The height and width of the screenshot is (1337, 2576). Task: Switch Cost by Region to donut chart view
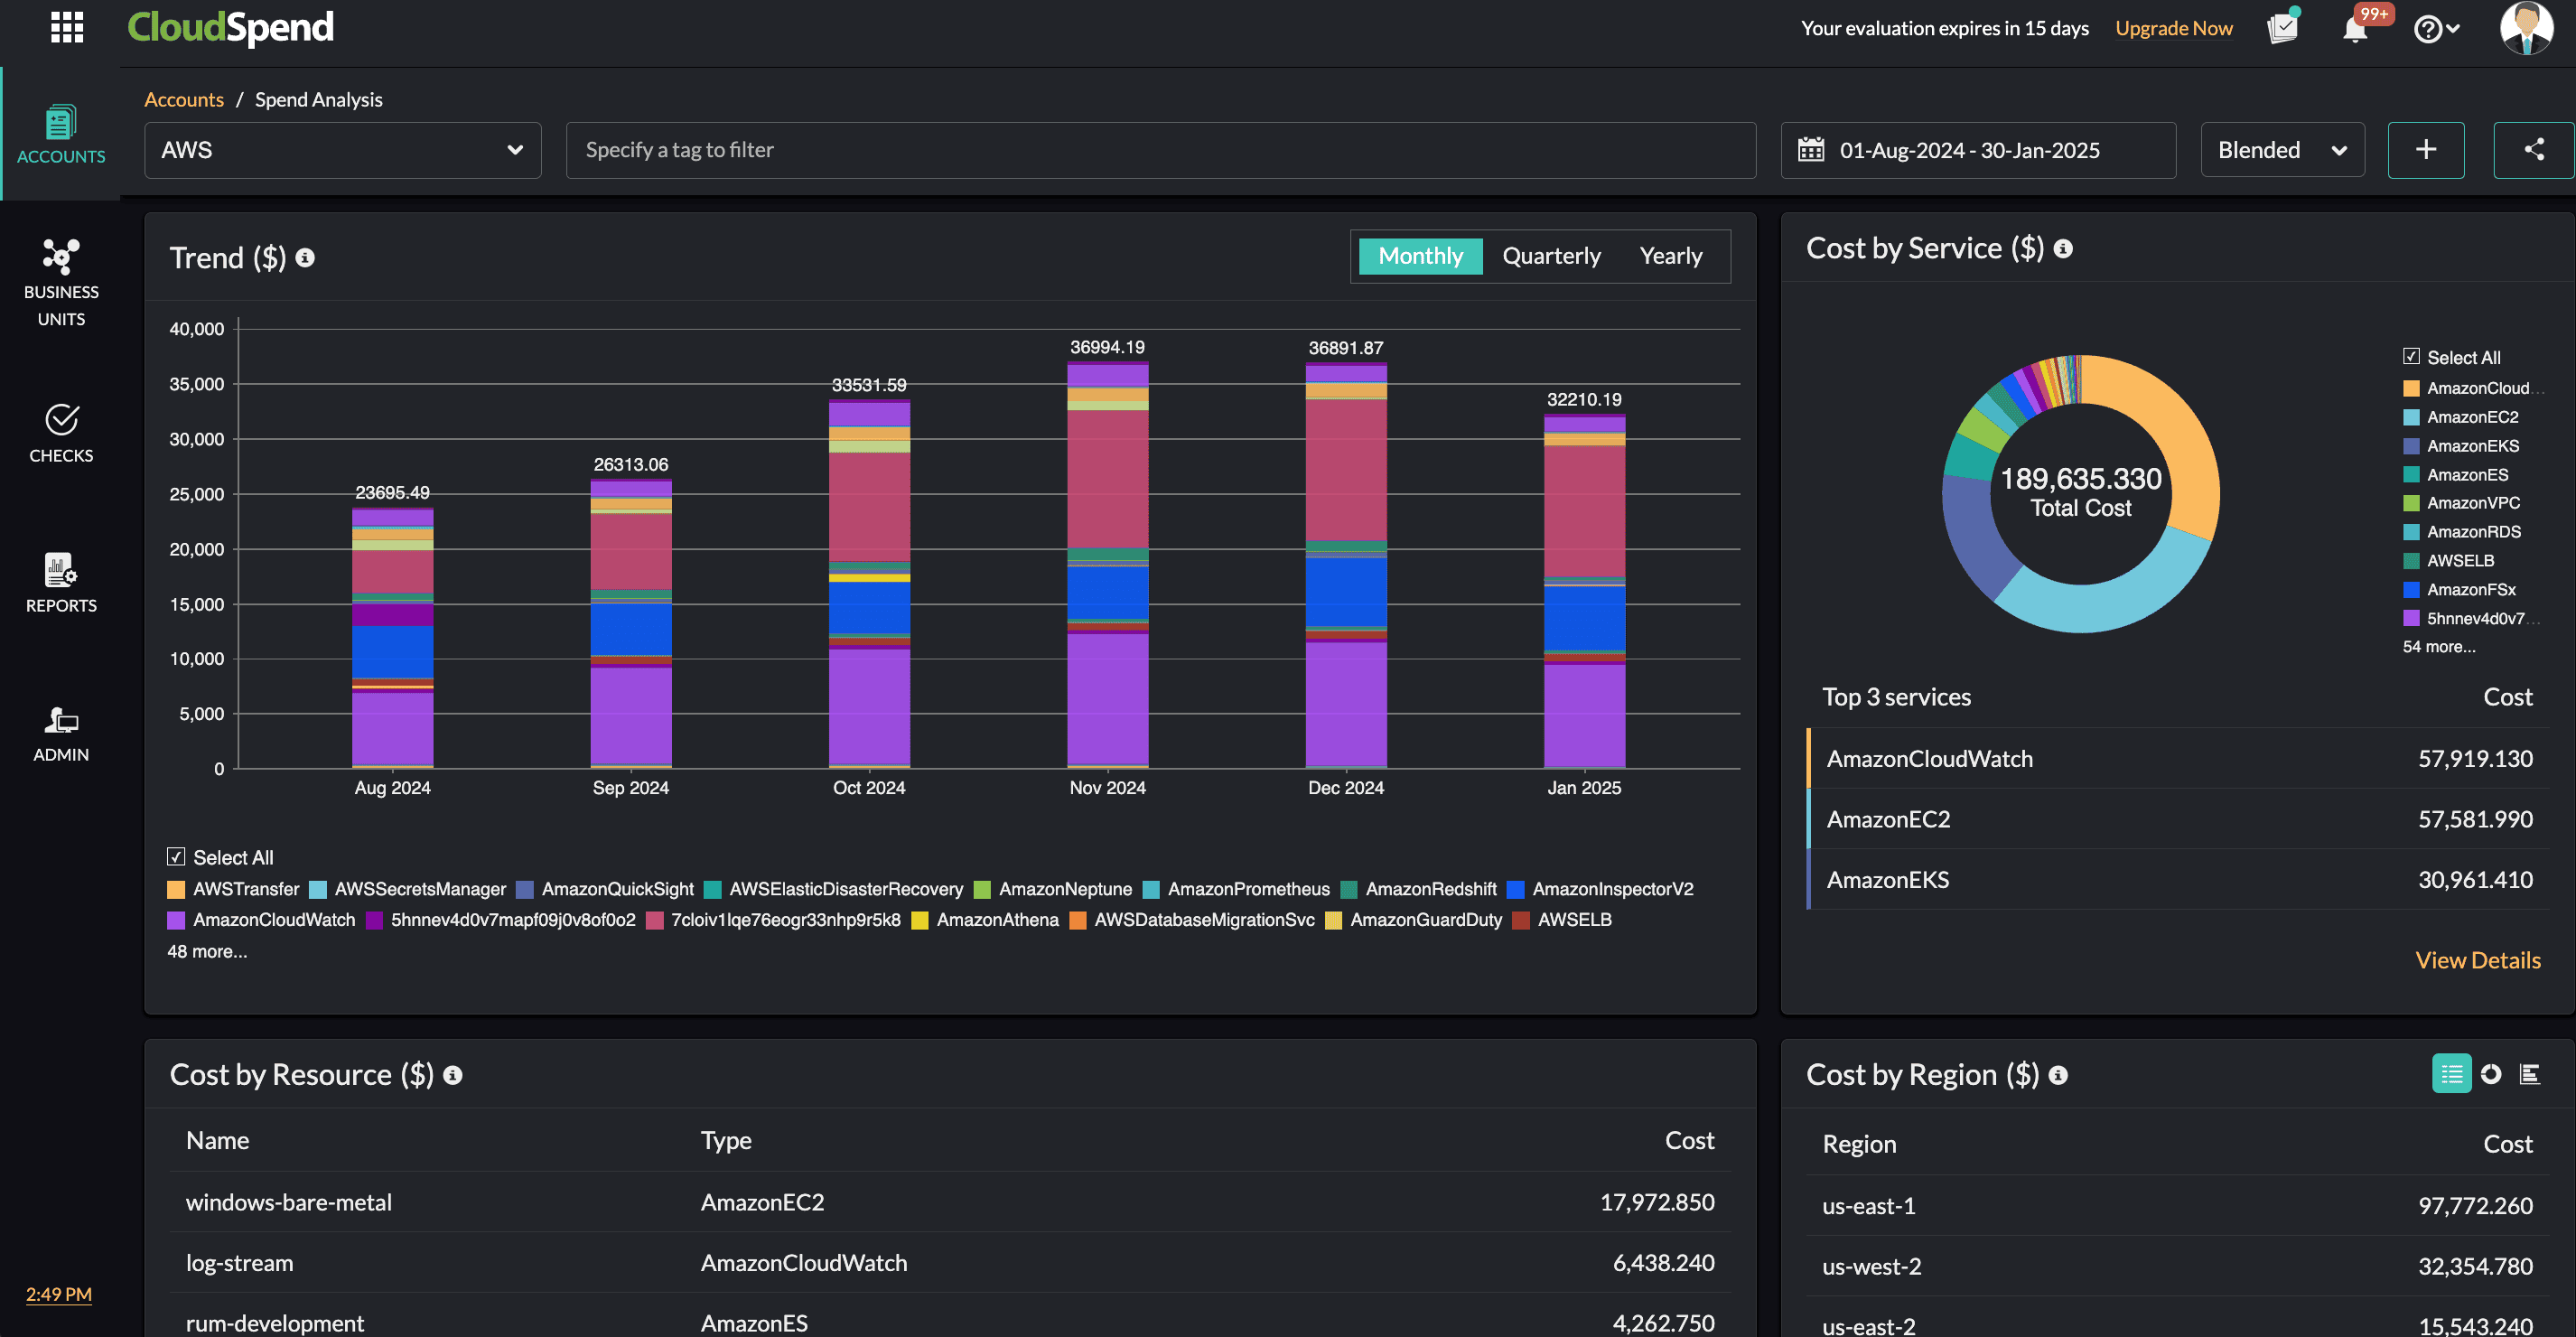tap(2491, 1073)
